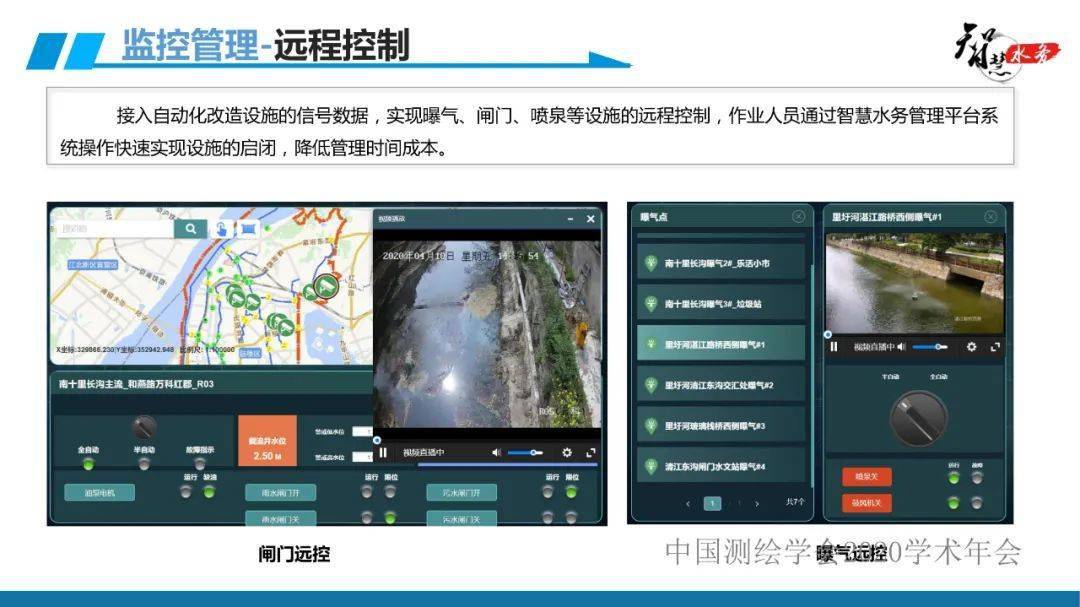Image resolution: width=1080 pixels, height=607 pixels.
Task: Adjust the volume slider in gate video window
Action: click(x=525, y=453)
